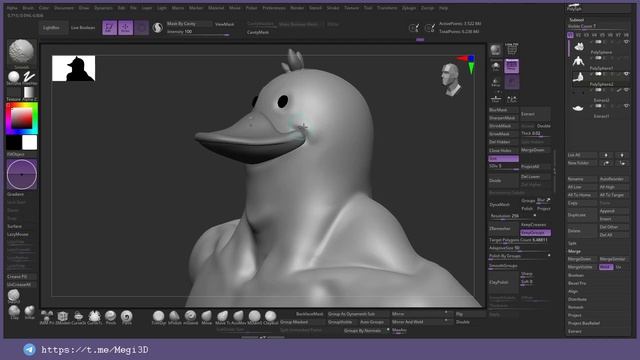640x360 pixels.
Task: Expand the Remesh section
Action: (576, 307)
